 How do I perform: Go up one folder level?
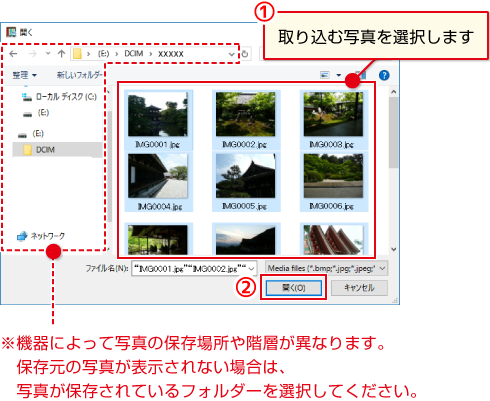pos(61,54)
